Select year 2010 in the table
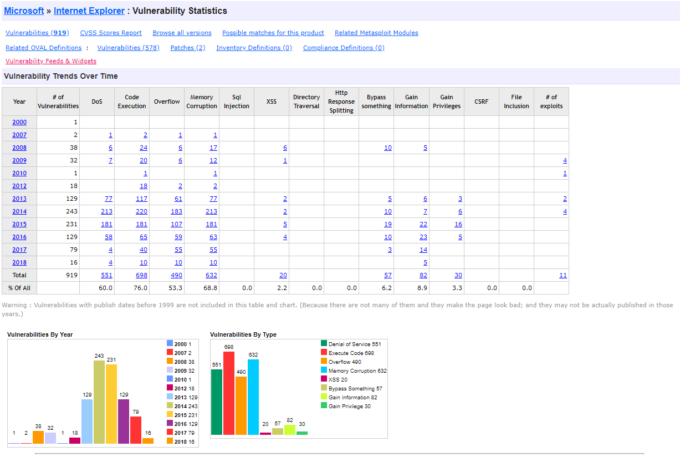Image resolution: width=690 pixels, height=457 pixels. click(19, 173)
